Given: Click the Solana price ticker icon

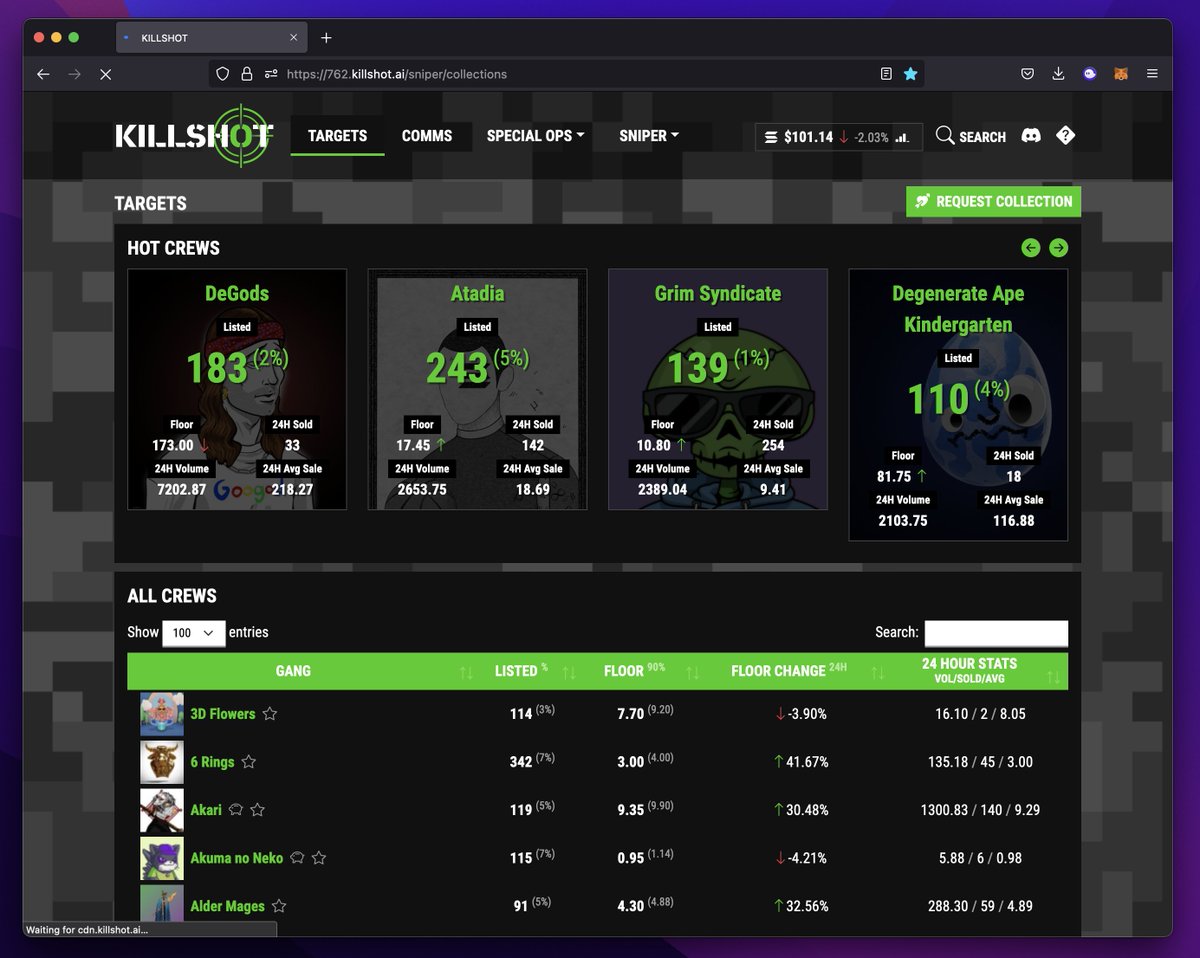Looking at the screenshot, I should click(x=770, y=136).
